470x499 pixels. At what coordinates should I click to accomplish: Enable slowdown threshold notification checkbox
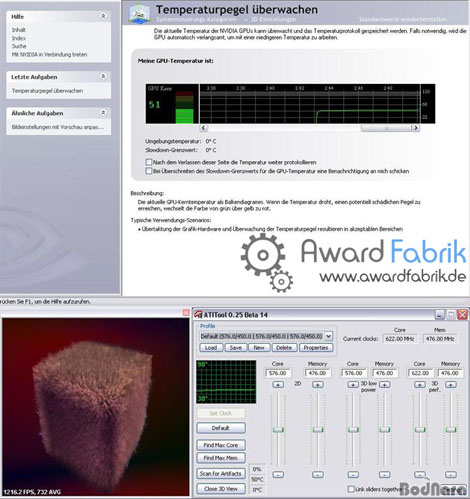click(x=149, y=171)
